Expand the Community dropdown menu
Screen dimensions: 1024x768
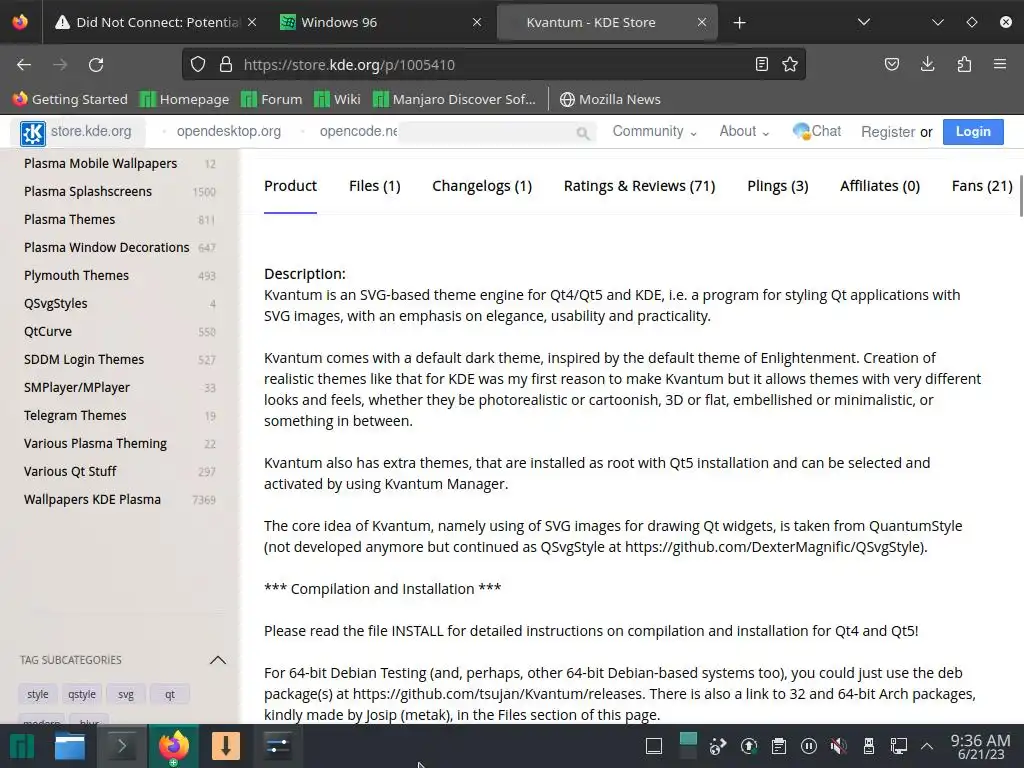coord(654,131)
